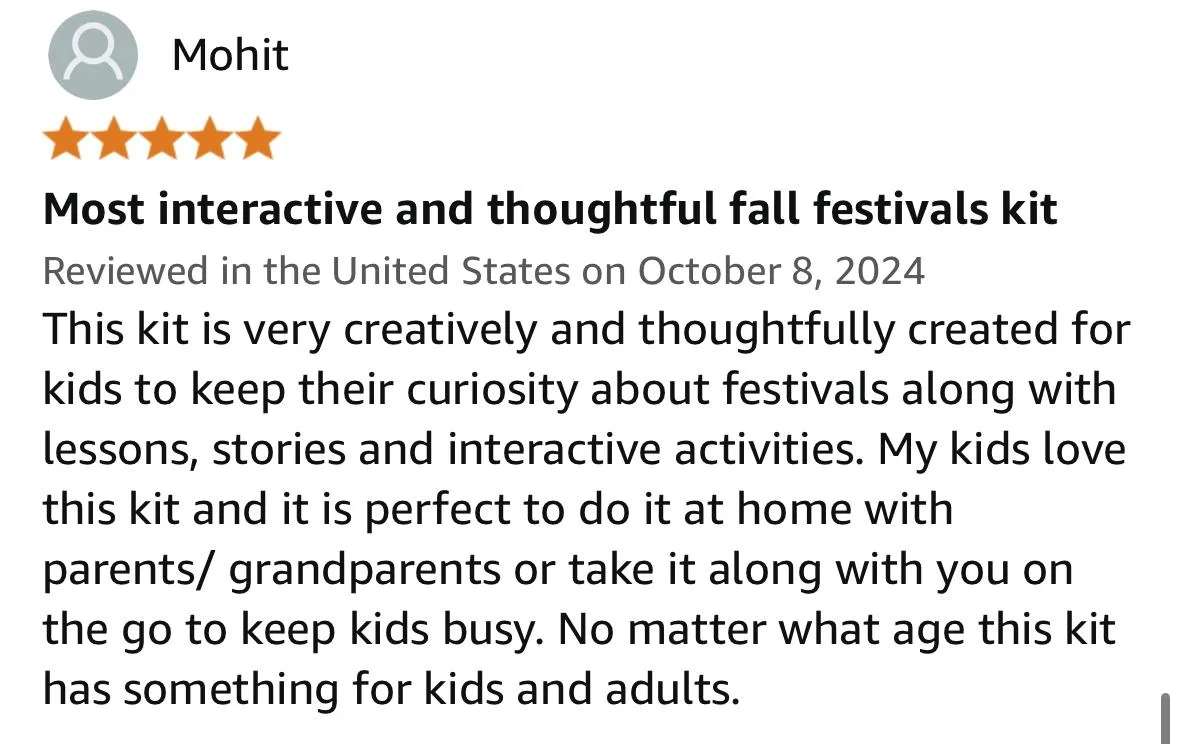Open review title 'Most interactive and thoughtful fall festivals kit'
This screenshot has height=744, width=1179.
click(x=550, y=209)
